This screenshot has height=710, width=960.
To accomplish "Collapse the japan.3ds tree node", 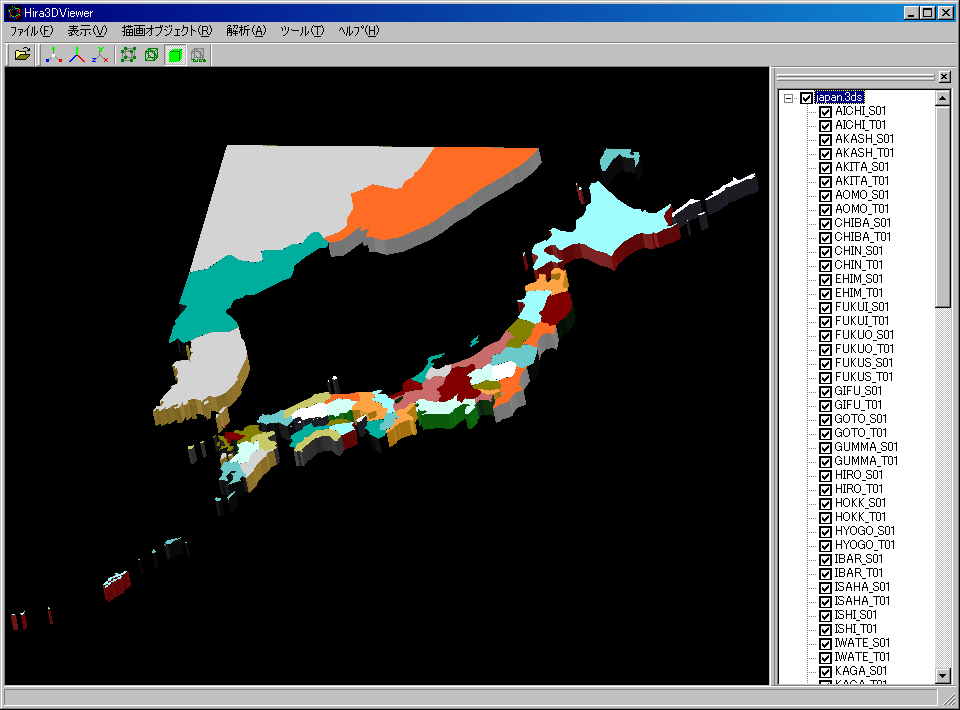I will click(x=789, y=98).
